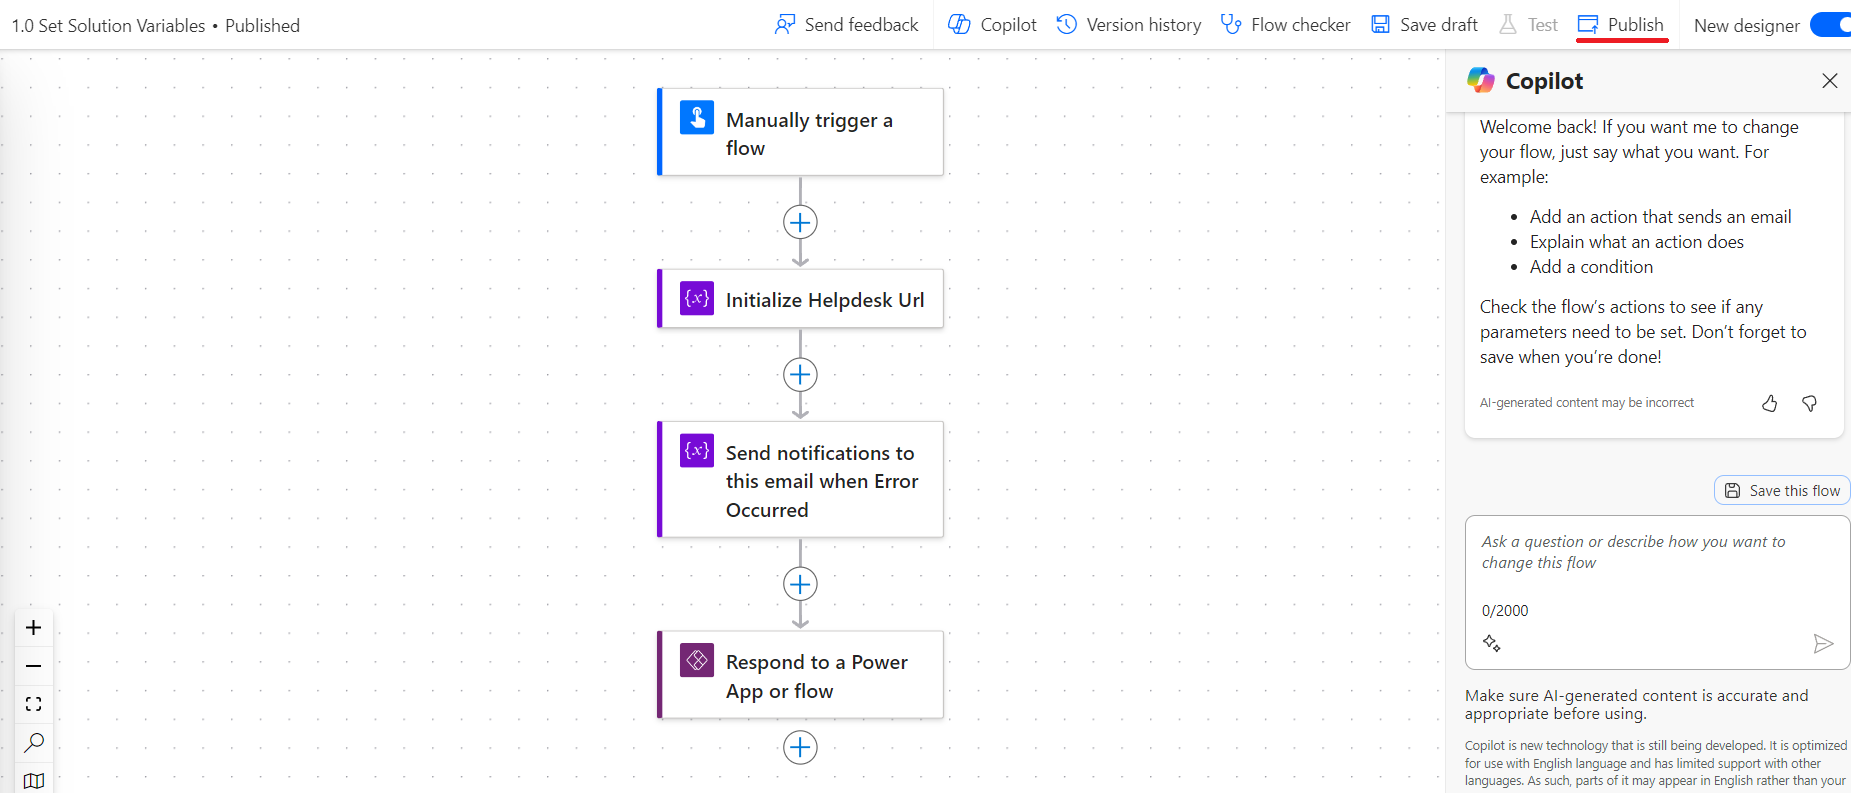
Task: Click Save draft in the toolbar
Action: 1424,25
